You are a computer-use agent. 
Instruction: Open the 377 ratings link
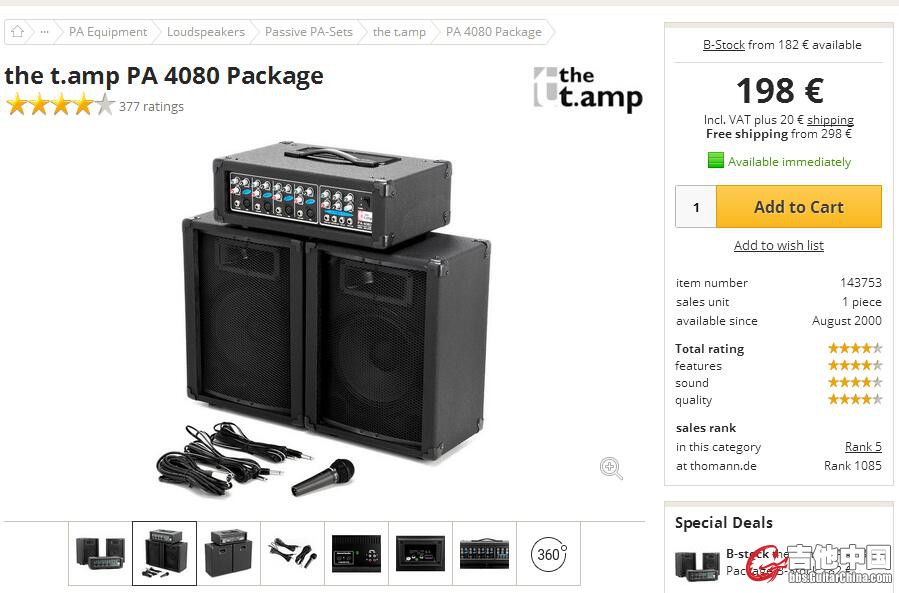151,107
